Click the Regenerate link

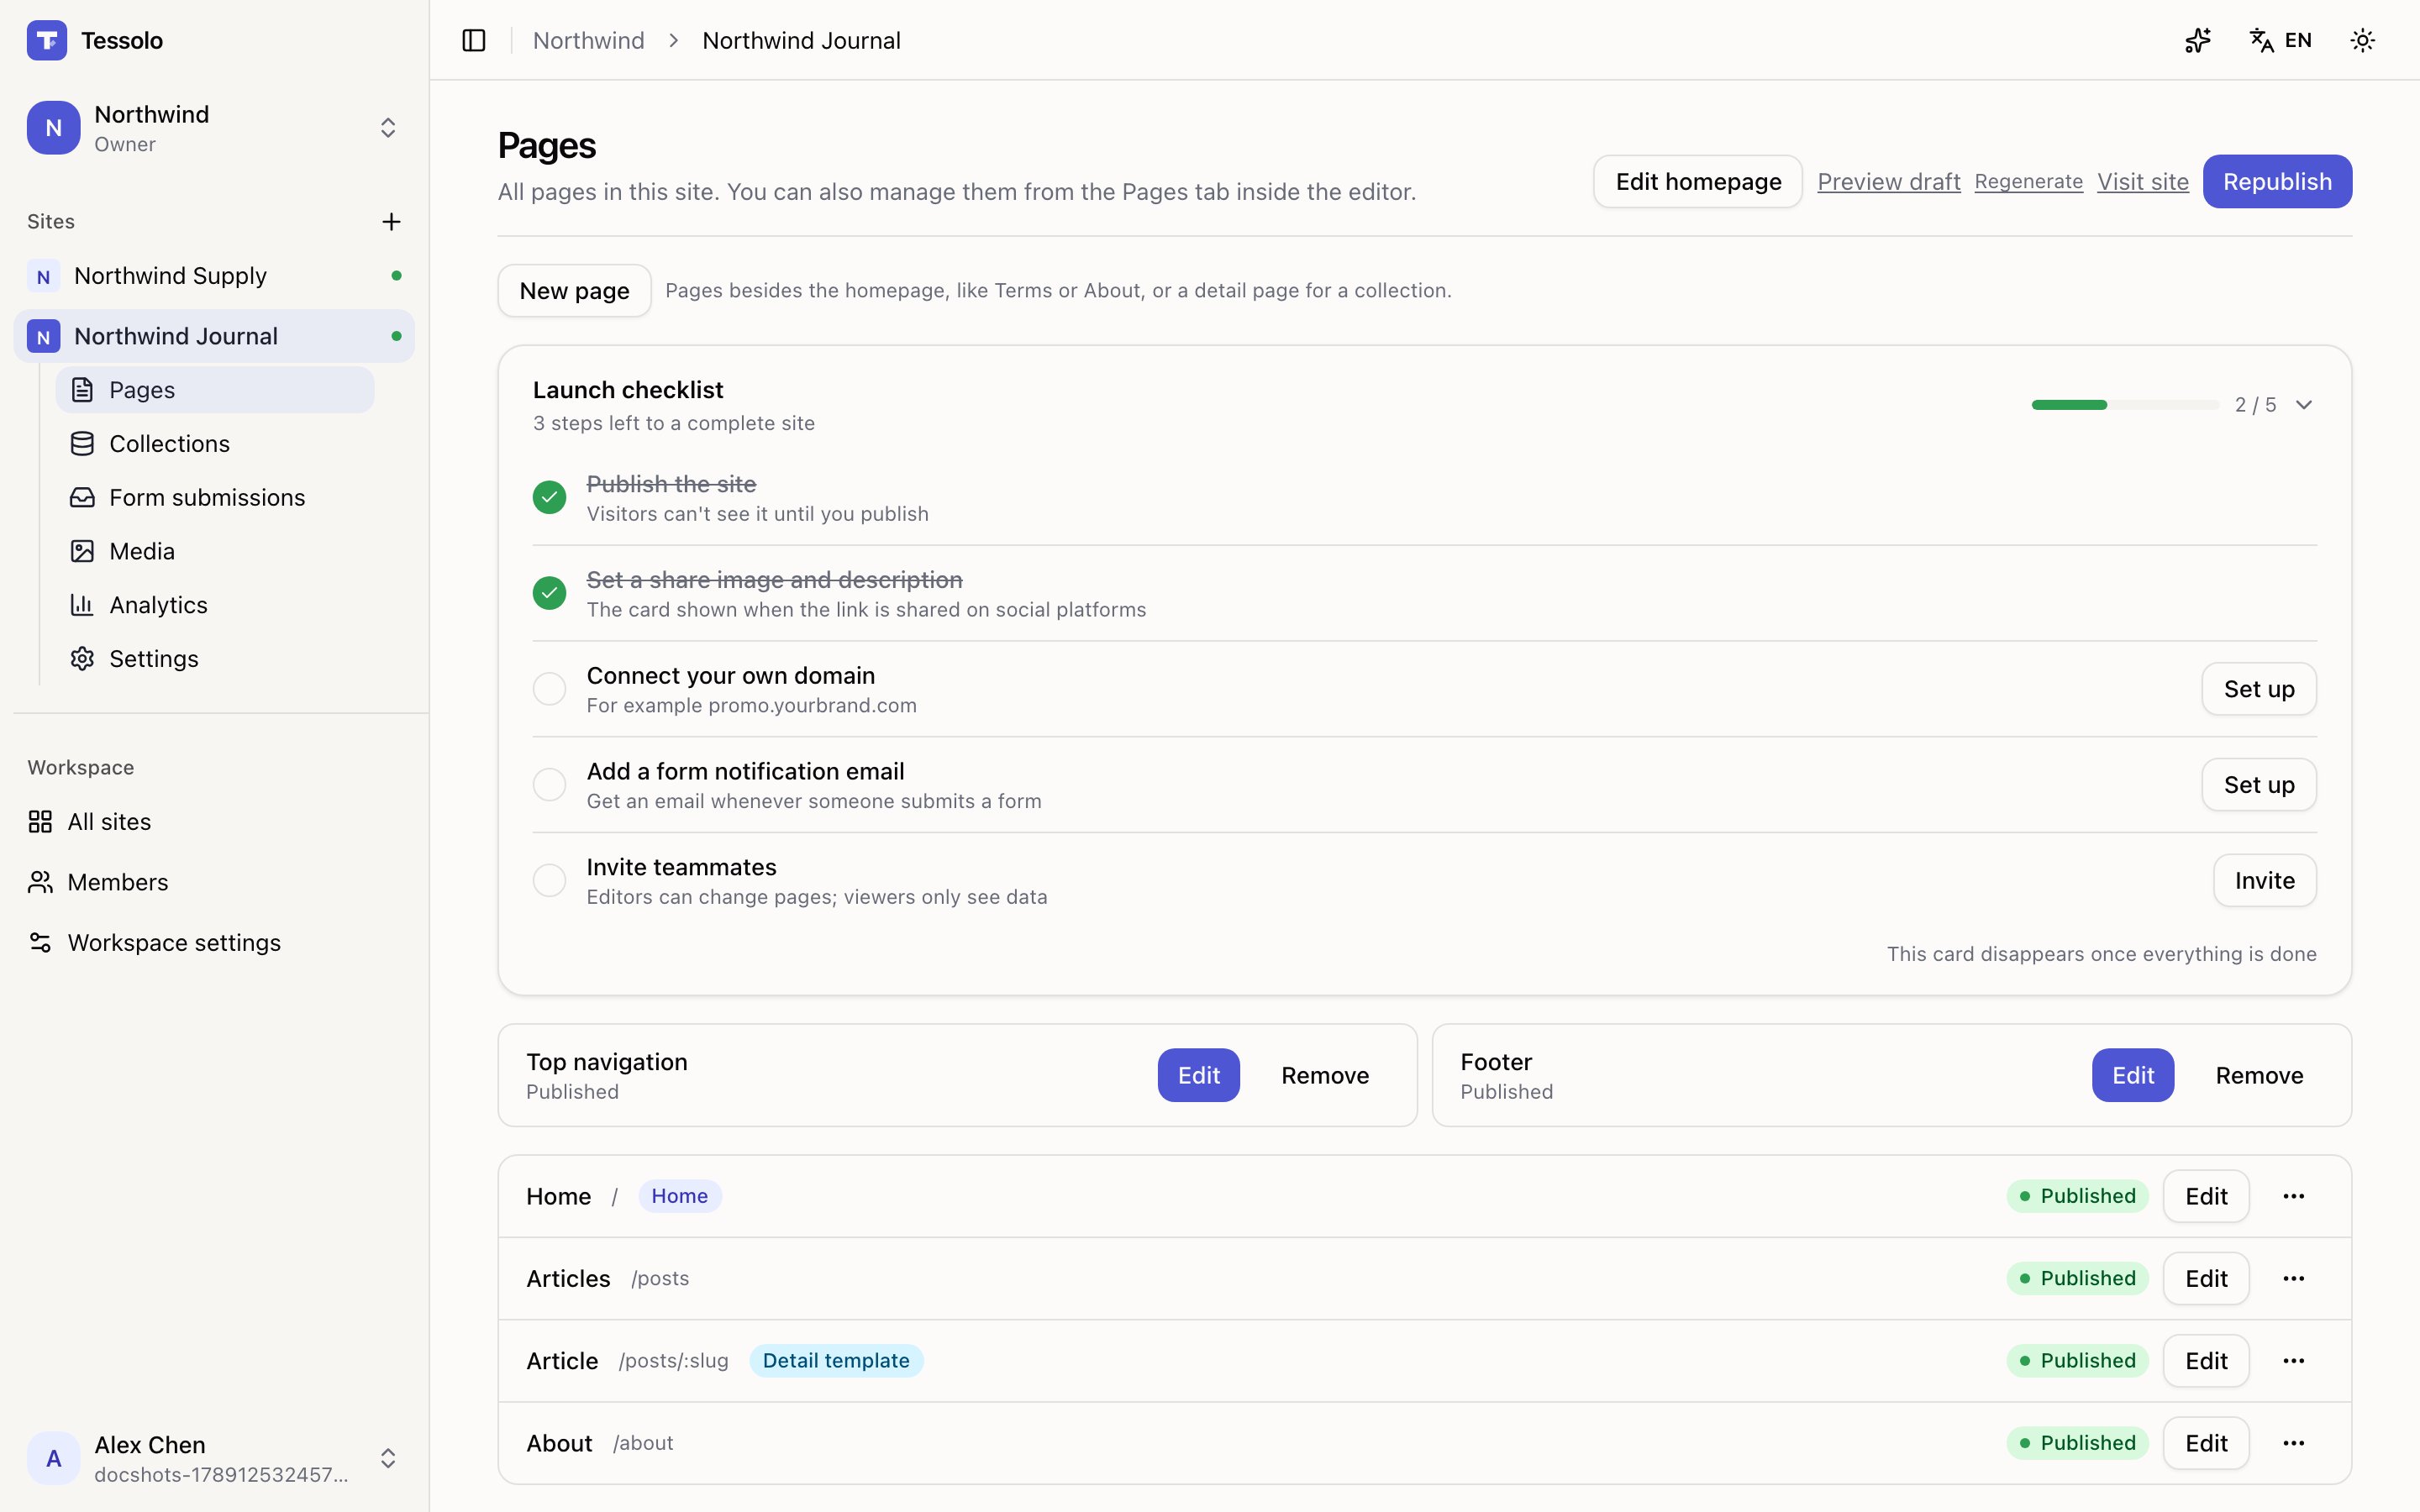2028,181
